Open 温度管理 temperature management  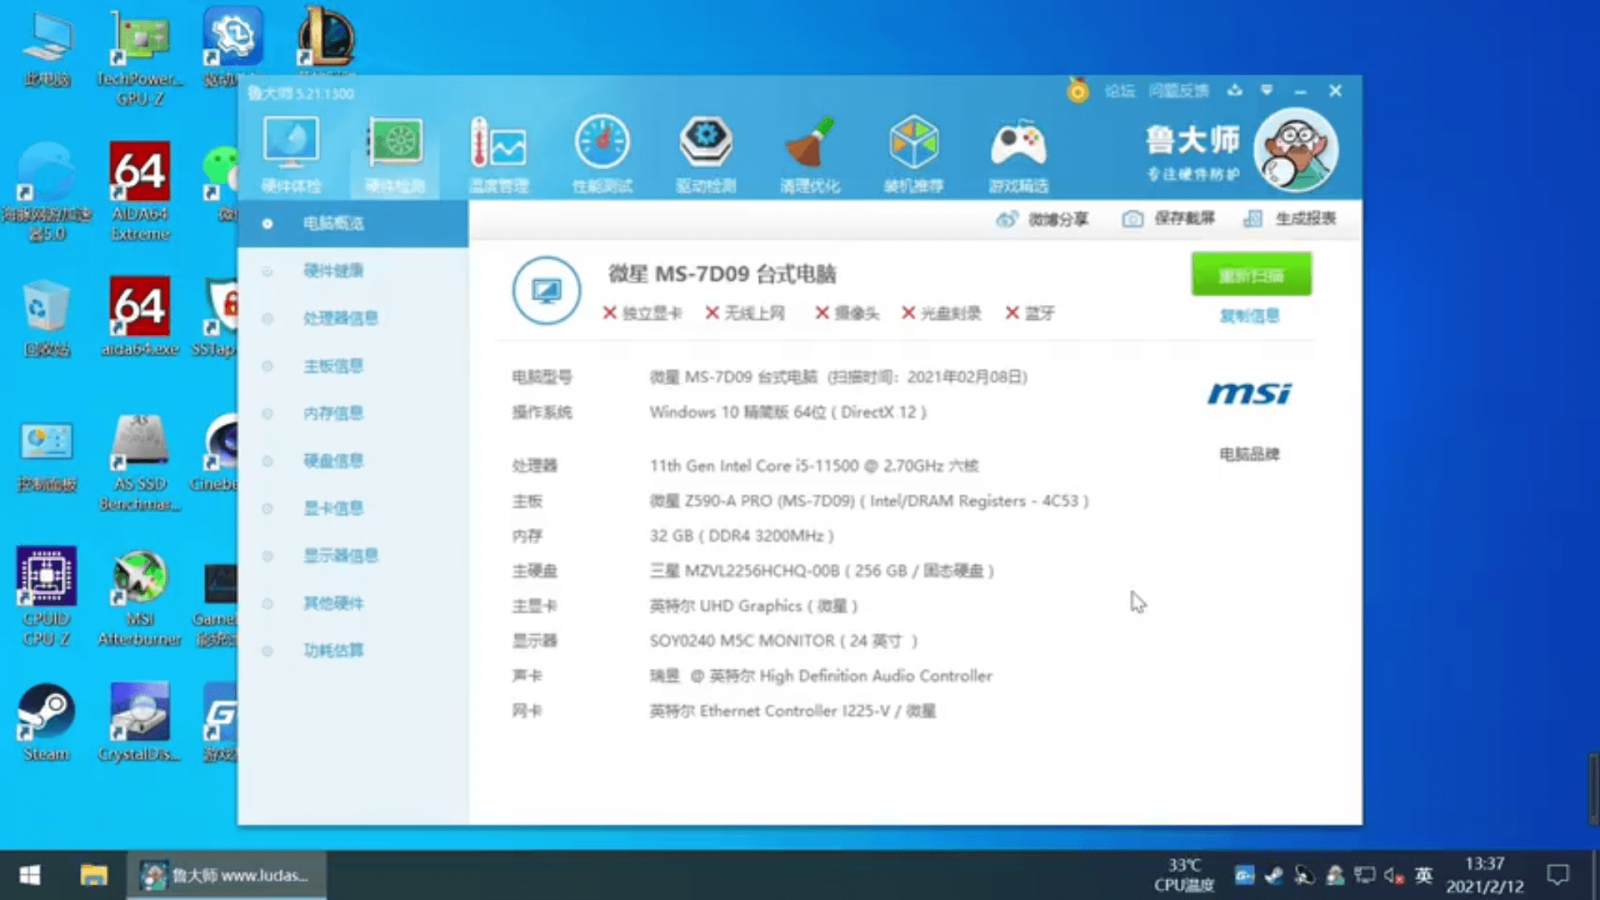click(x=499, y=155)
